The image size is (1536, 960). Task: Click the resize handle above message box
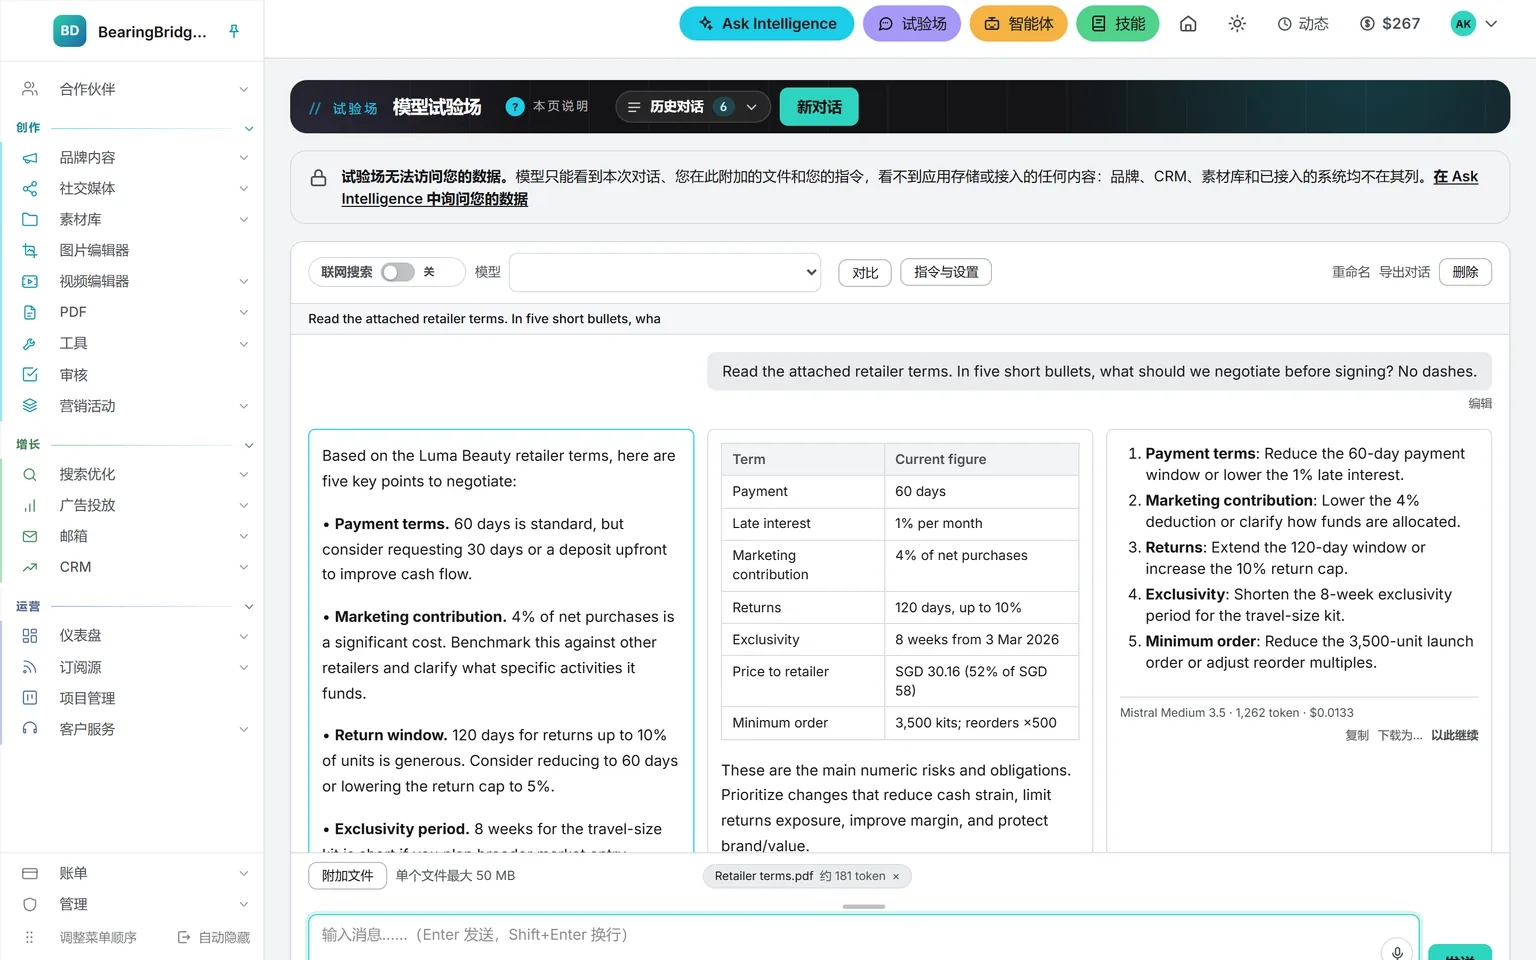tap(864, 906)
